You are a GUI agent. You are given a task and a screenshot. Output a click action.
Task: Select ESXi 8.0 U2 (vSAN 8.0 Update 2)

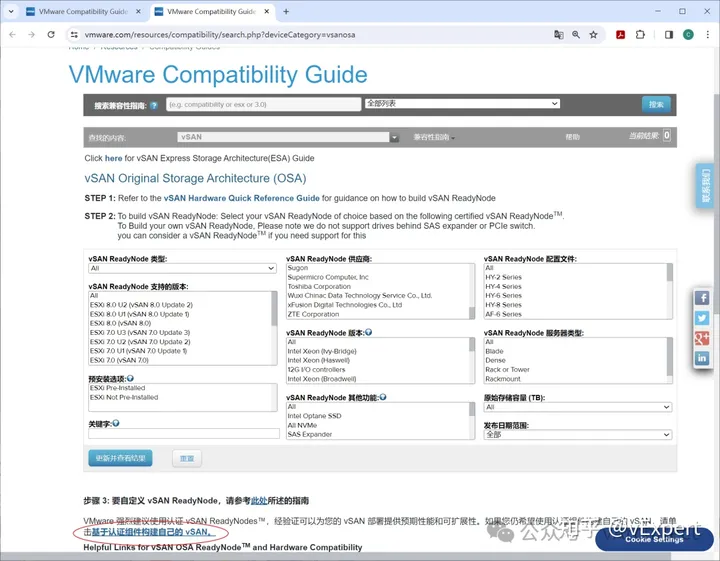coord(141,305)
